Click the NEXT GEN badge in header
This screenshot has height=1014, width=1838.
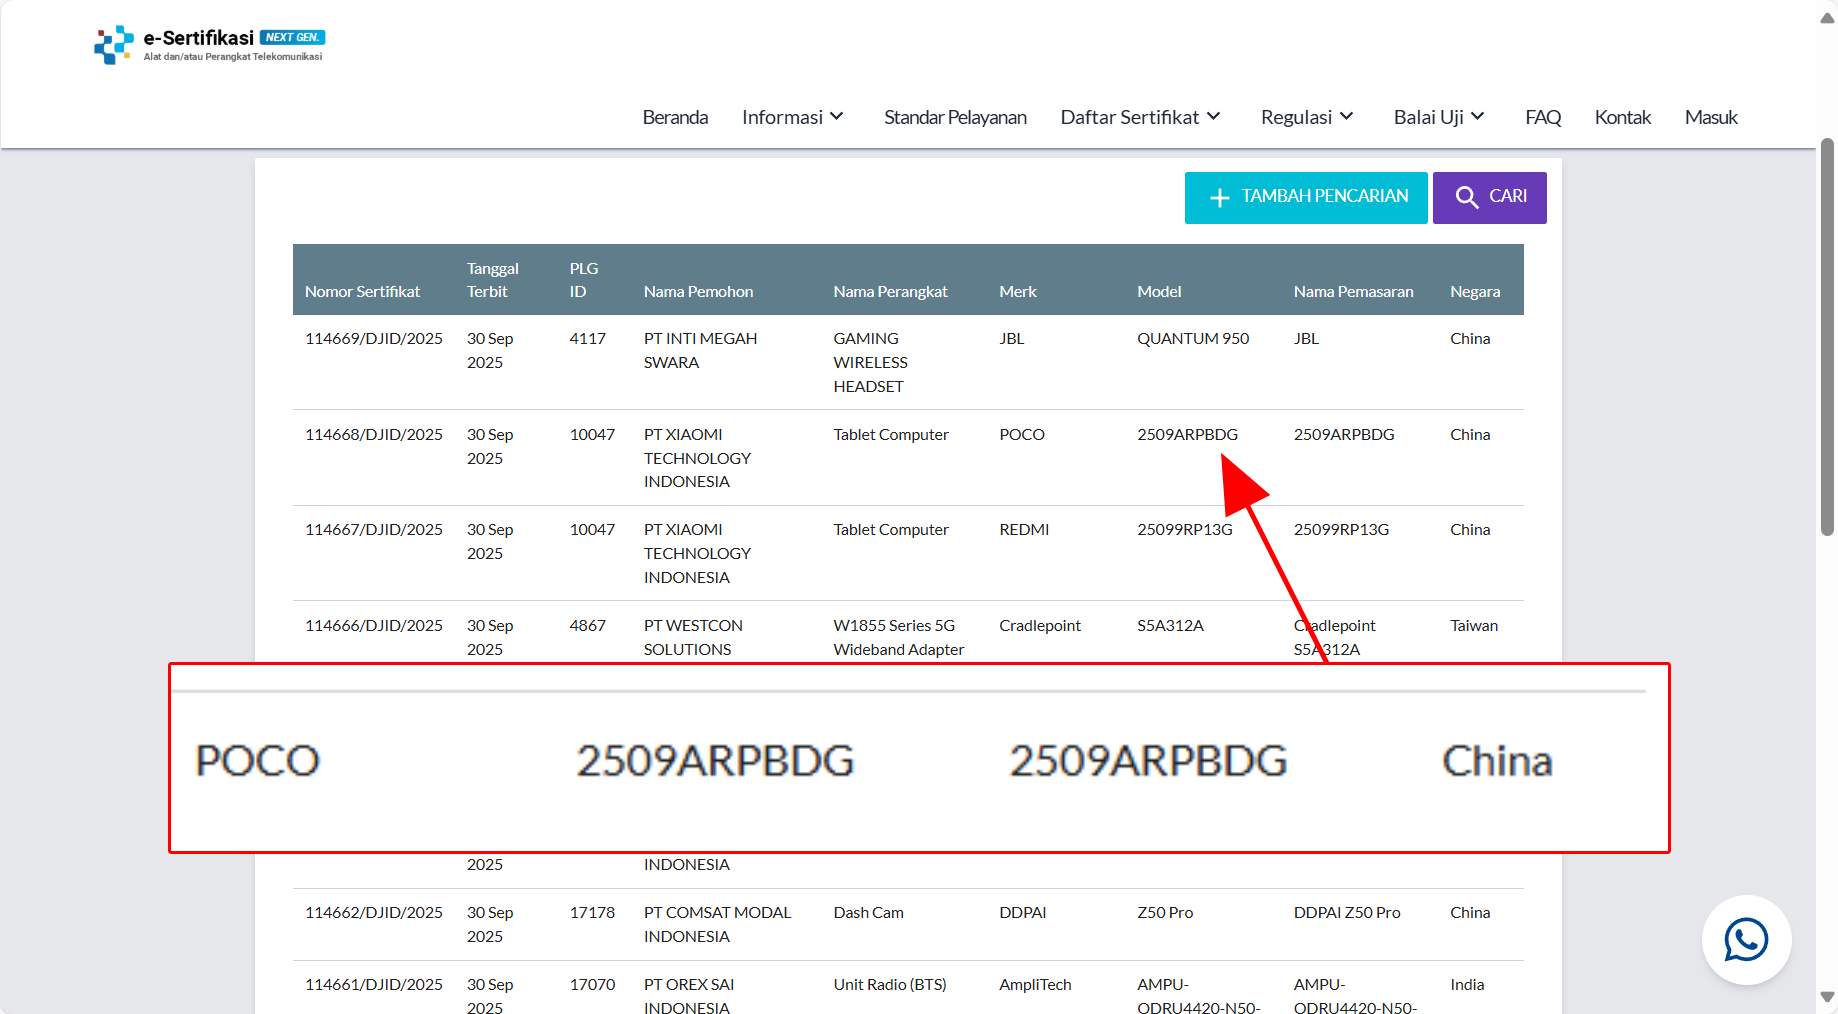click(292, 37)
